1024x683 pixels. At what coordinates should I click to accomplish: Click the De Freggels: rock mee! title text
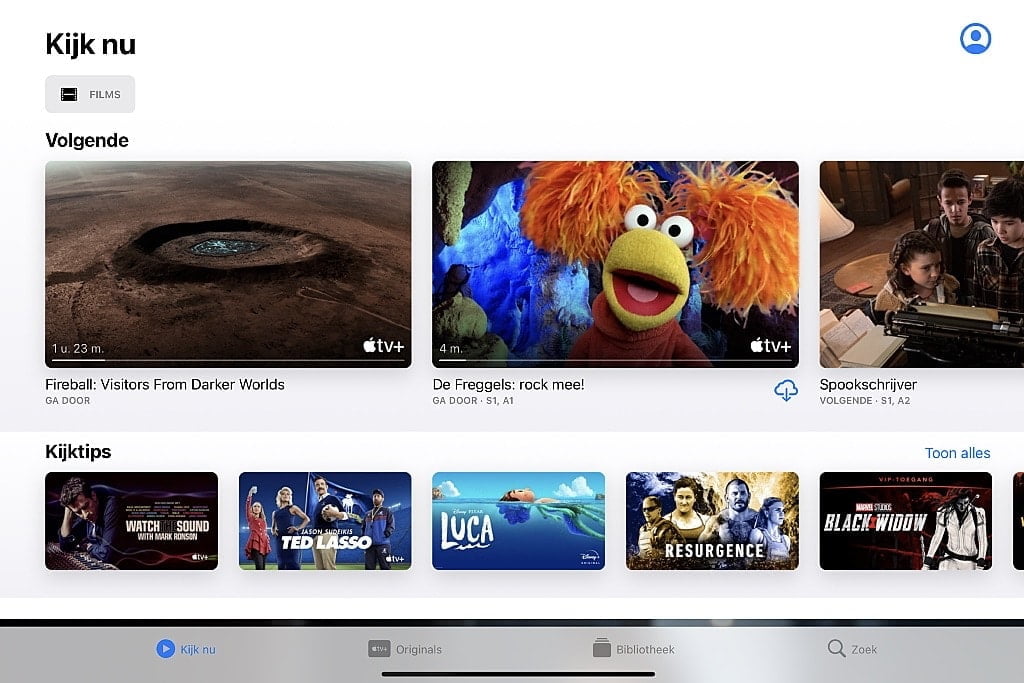tap(508, 385)
